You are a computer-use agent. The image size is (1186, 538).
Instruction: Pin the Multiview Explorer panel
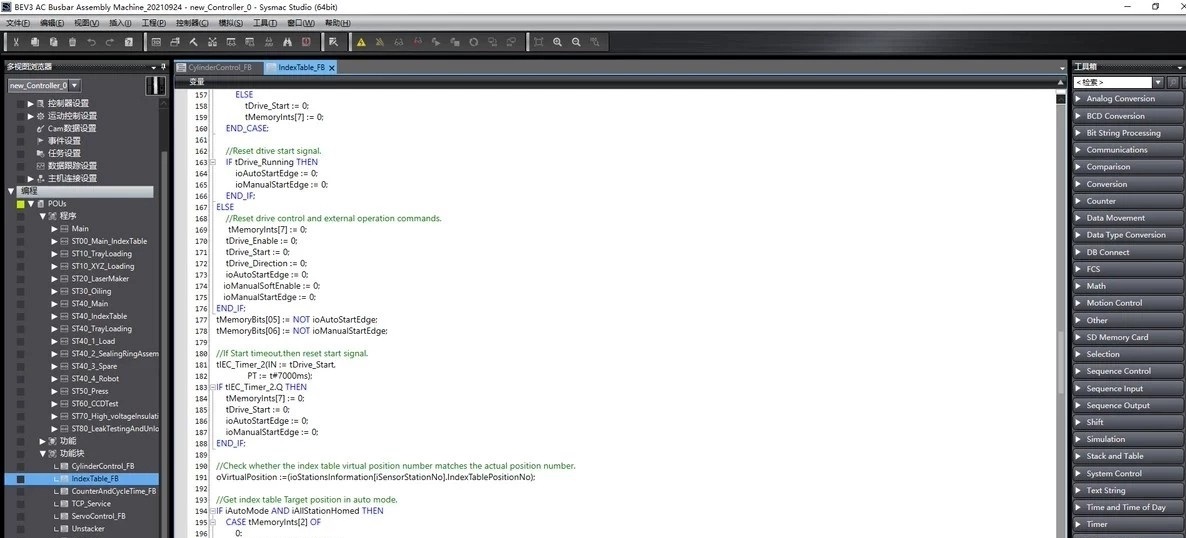click(x=163, y=67)
